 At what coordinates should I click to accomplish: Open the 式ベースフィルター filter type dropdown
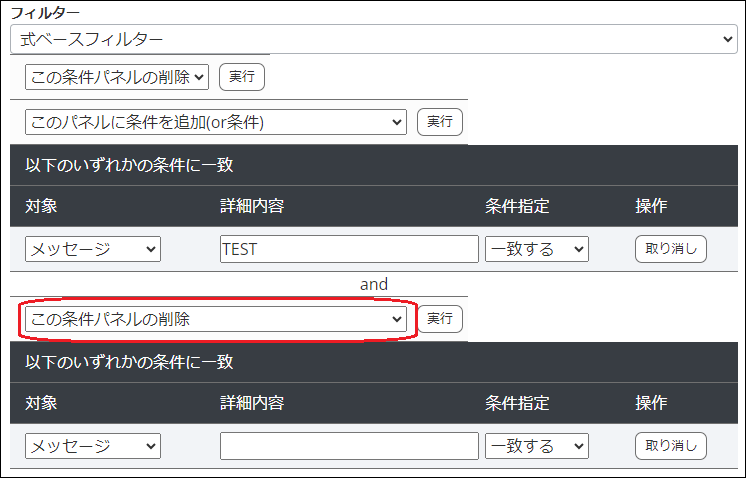coord(373,40)
